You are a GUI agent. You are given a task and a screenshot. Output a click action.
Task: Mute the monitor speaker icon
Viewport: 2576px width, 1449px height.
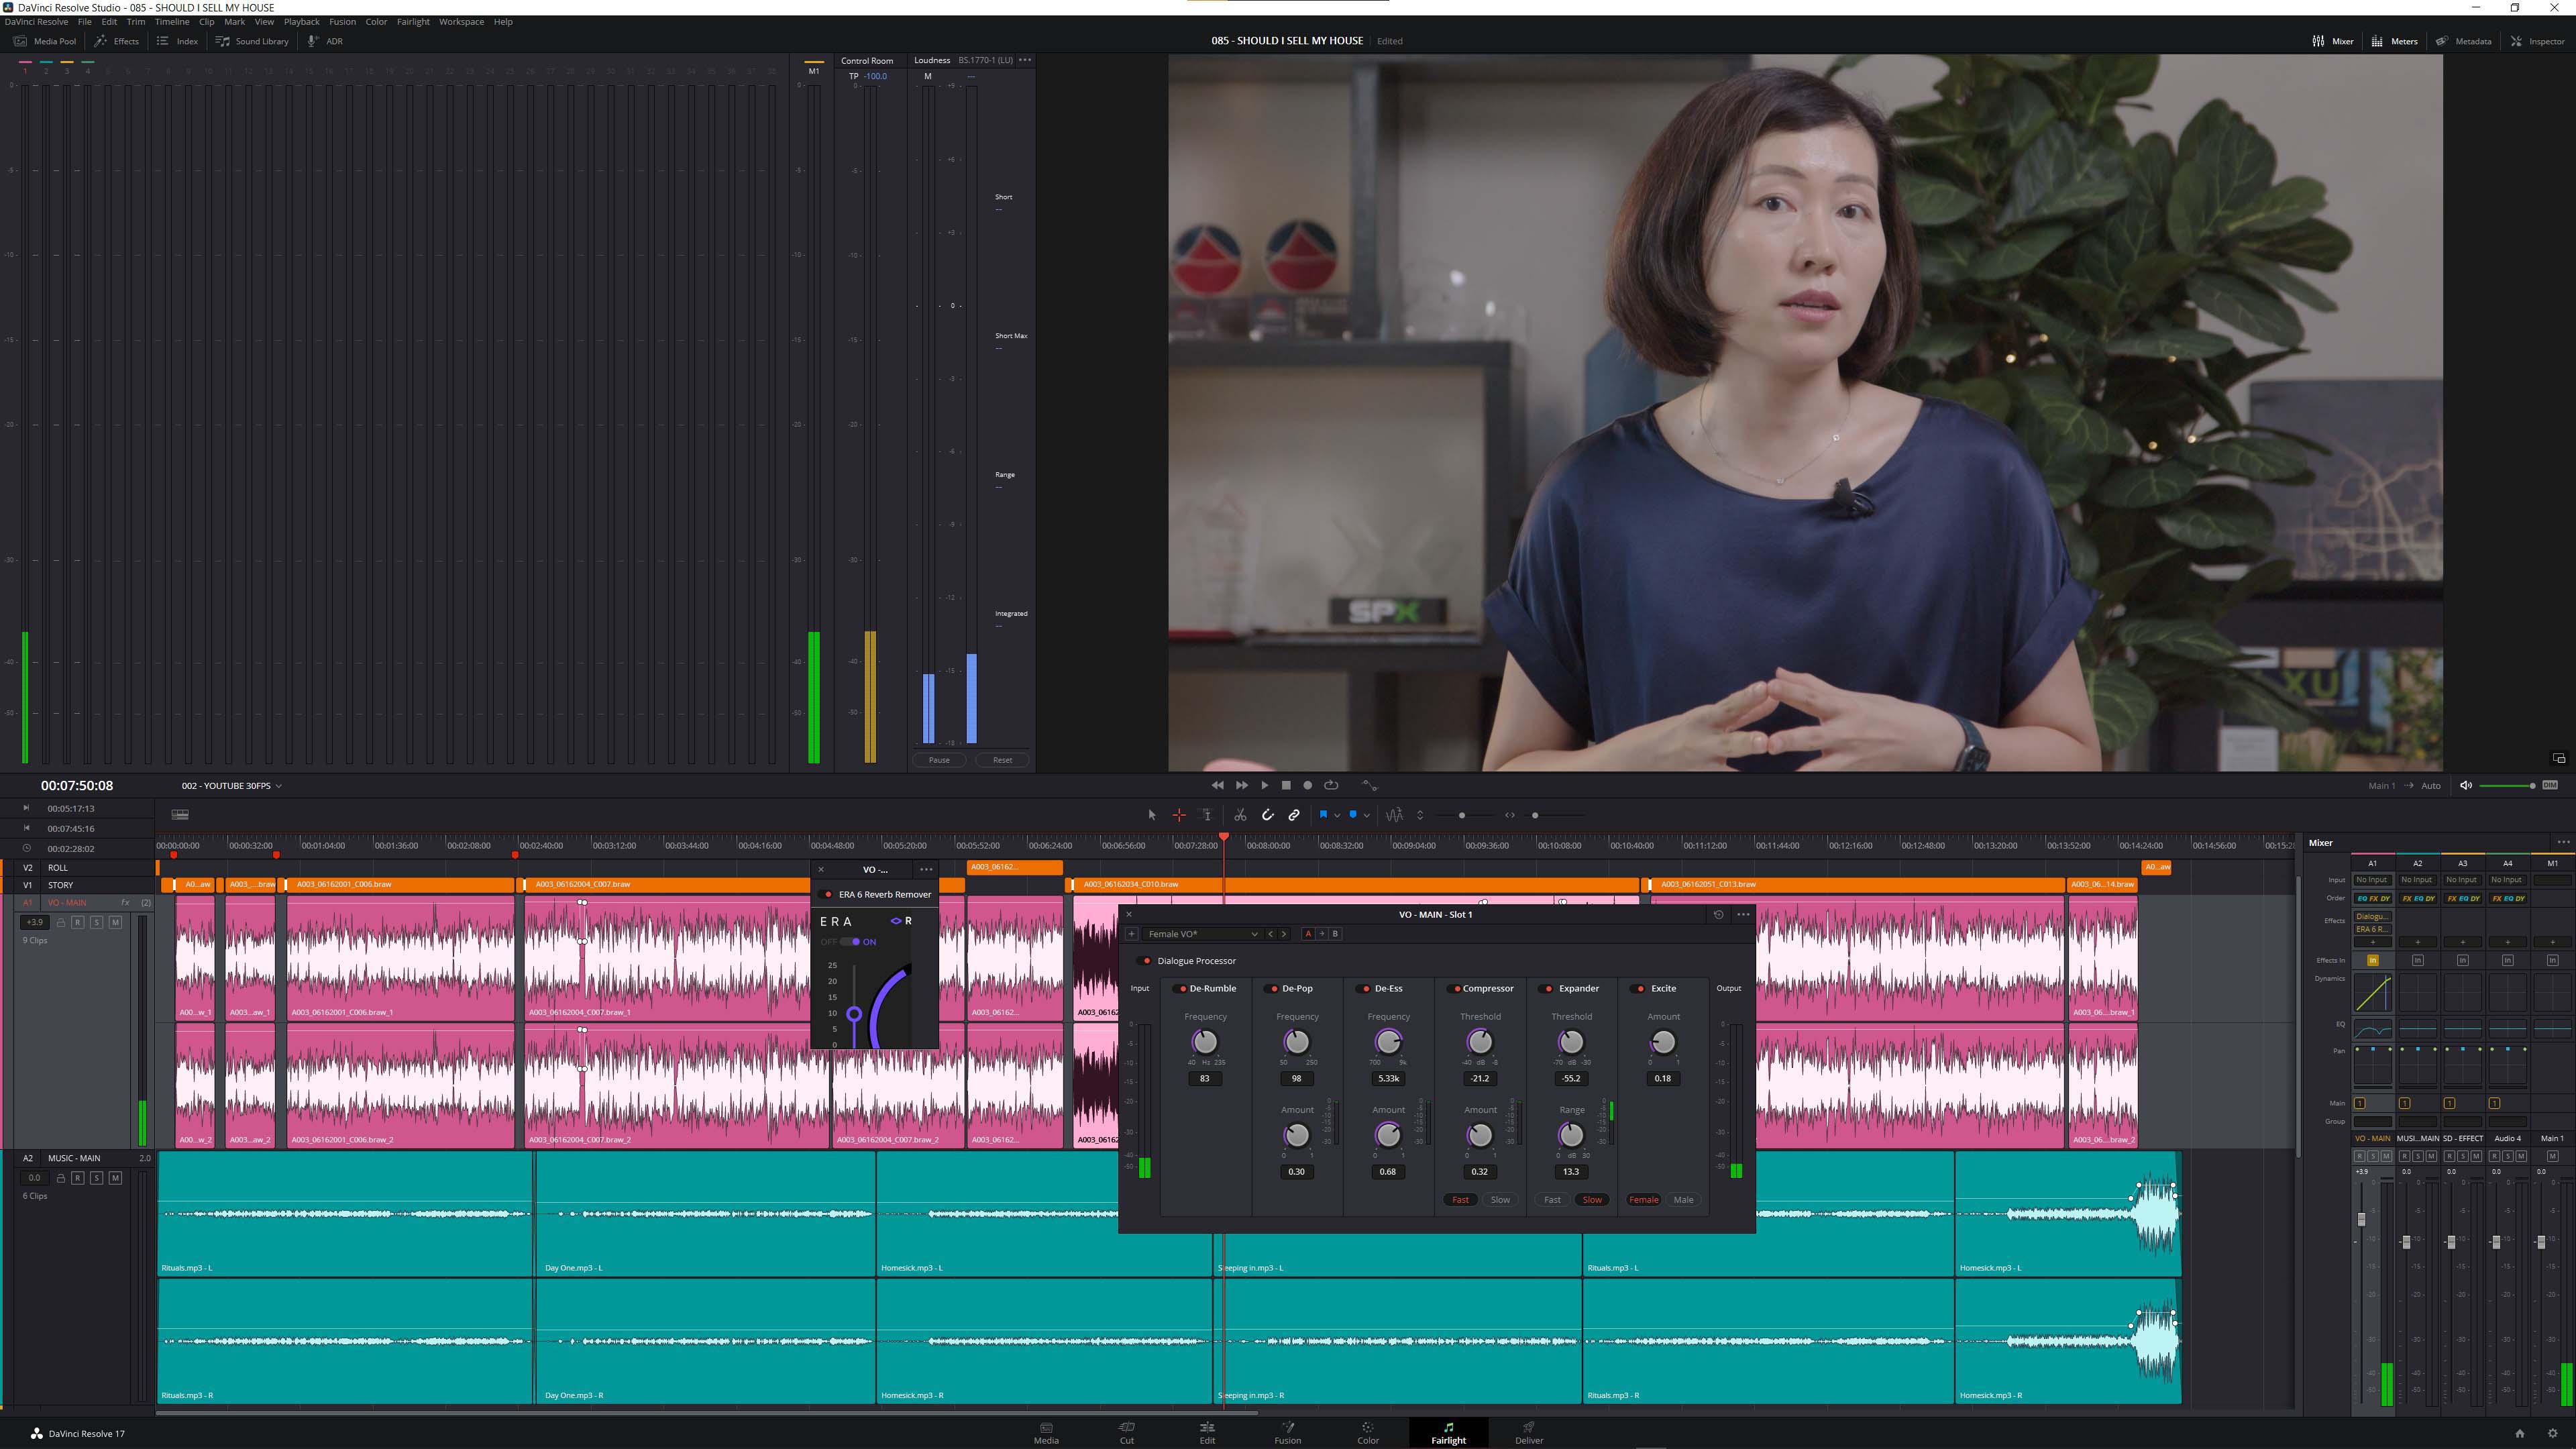pos(2466,785)
